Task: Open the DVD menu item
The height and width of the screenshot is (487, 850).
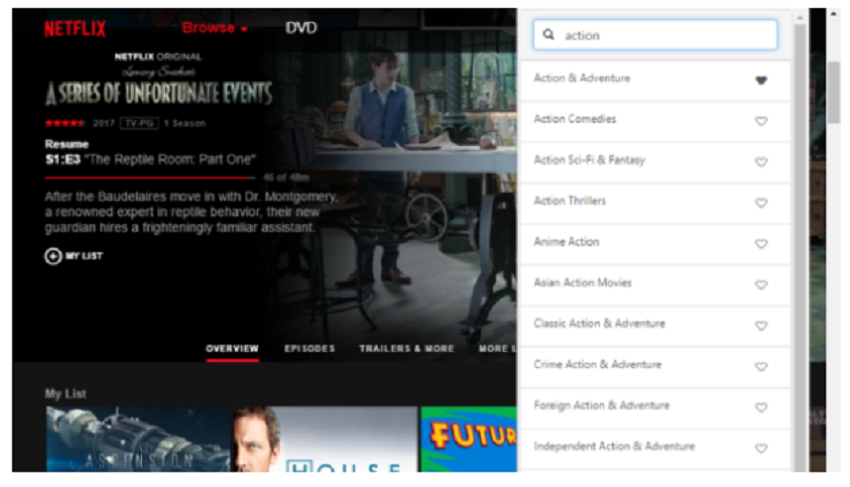Action: click(301, 28)
